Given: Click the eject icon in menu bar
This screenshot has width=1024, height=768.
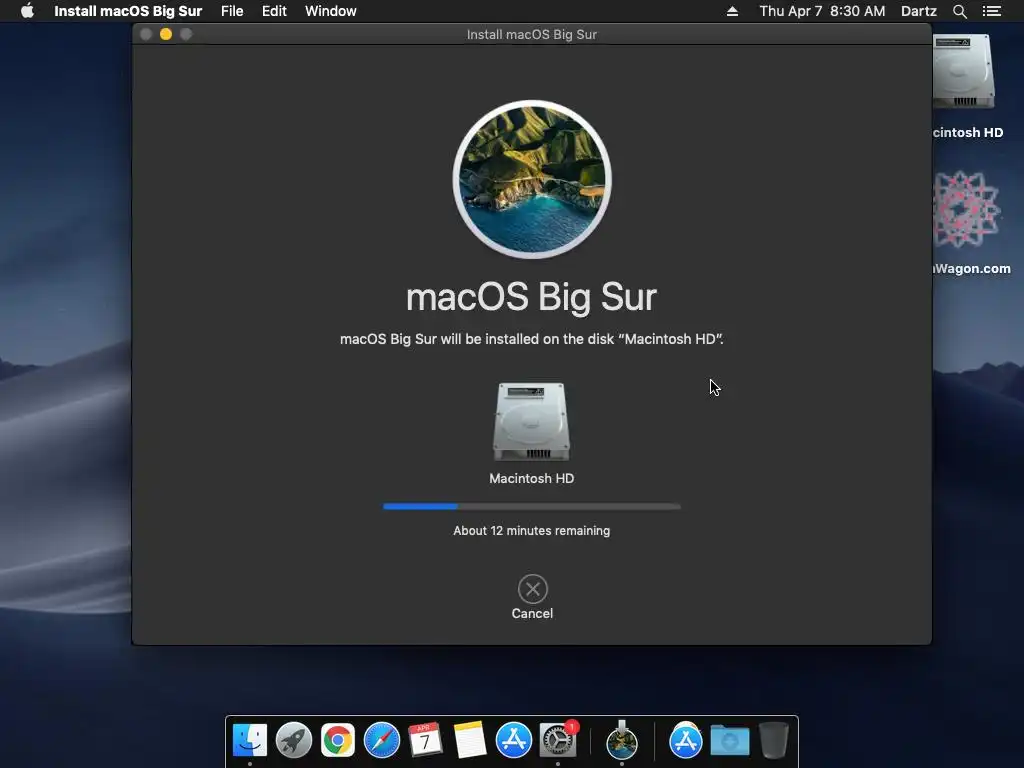Looking at the screenshot, I should point(732,11).
